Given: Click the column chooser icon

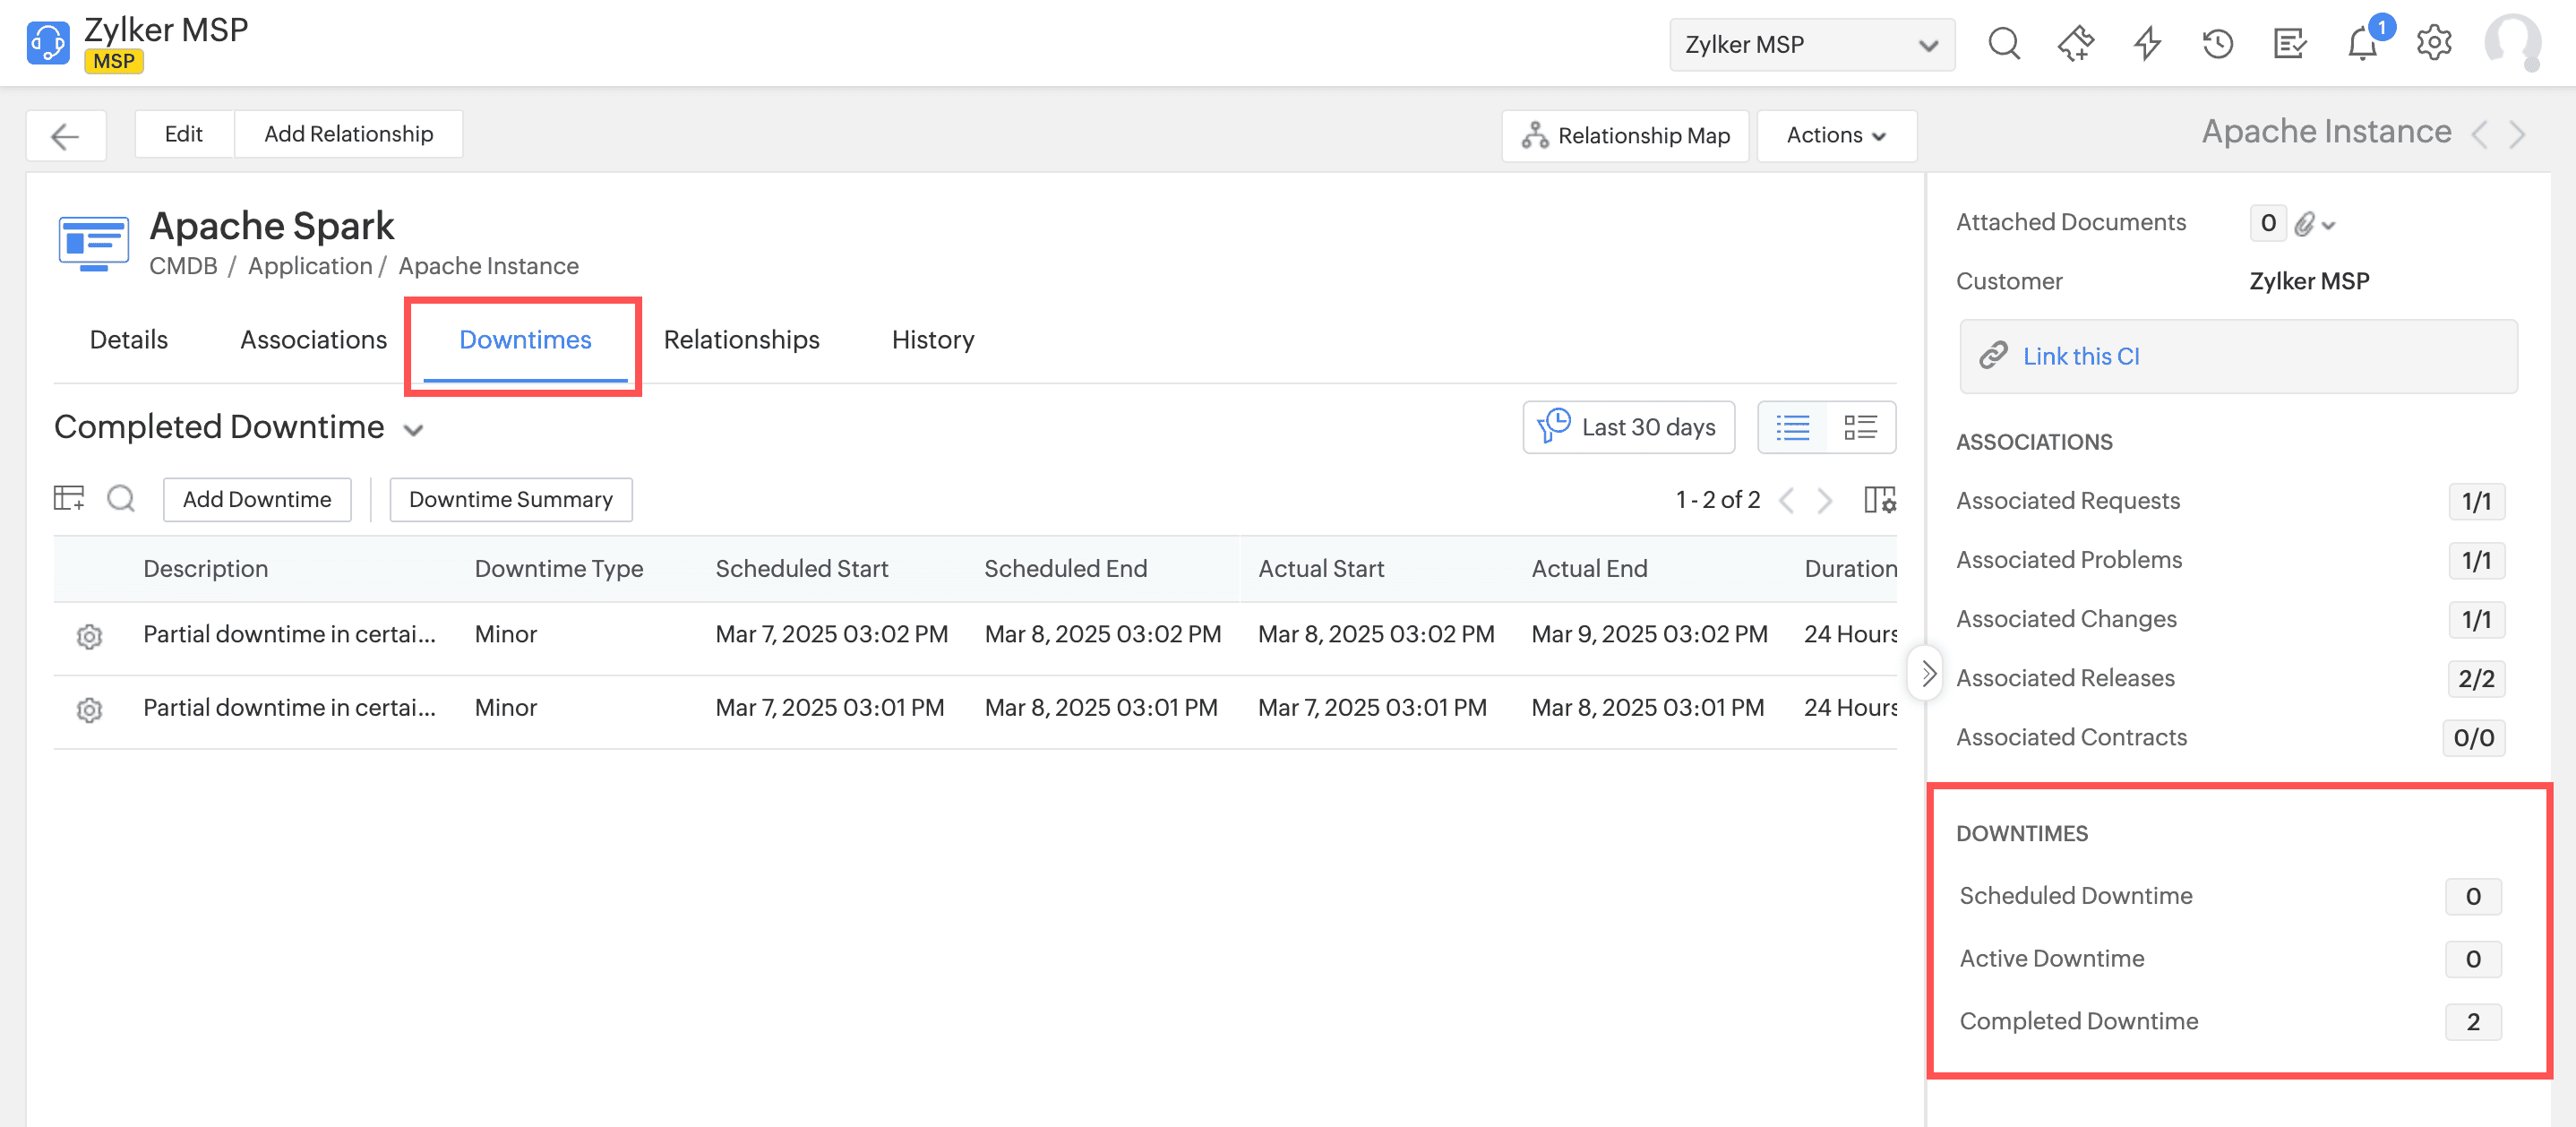Looking at the screenshot, I should click(x=1879, y=500).
